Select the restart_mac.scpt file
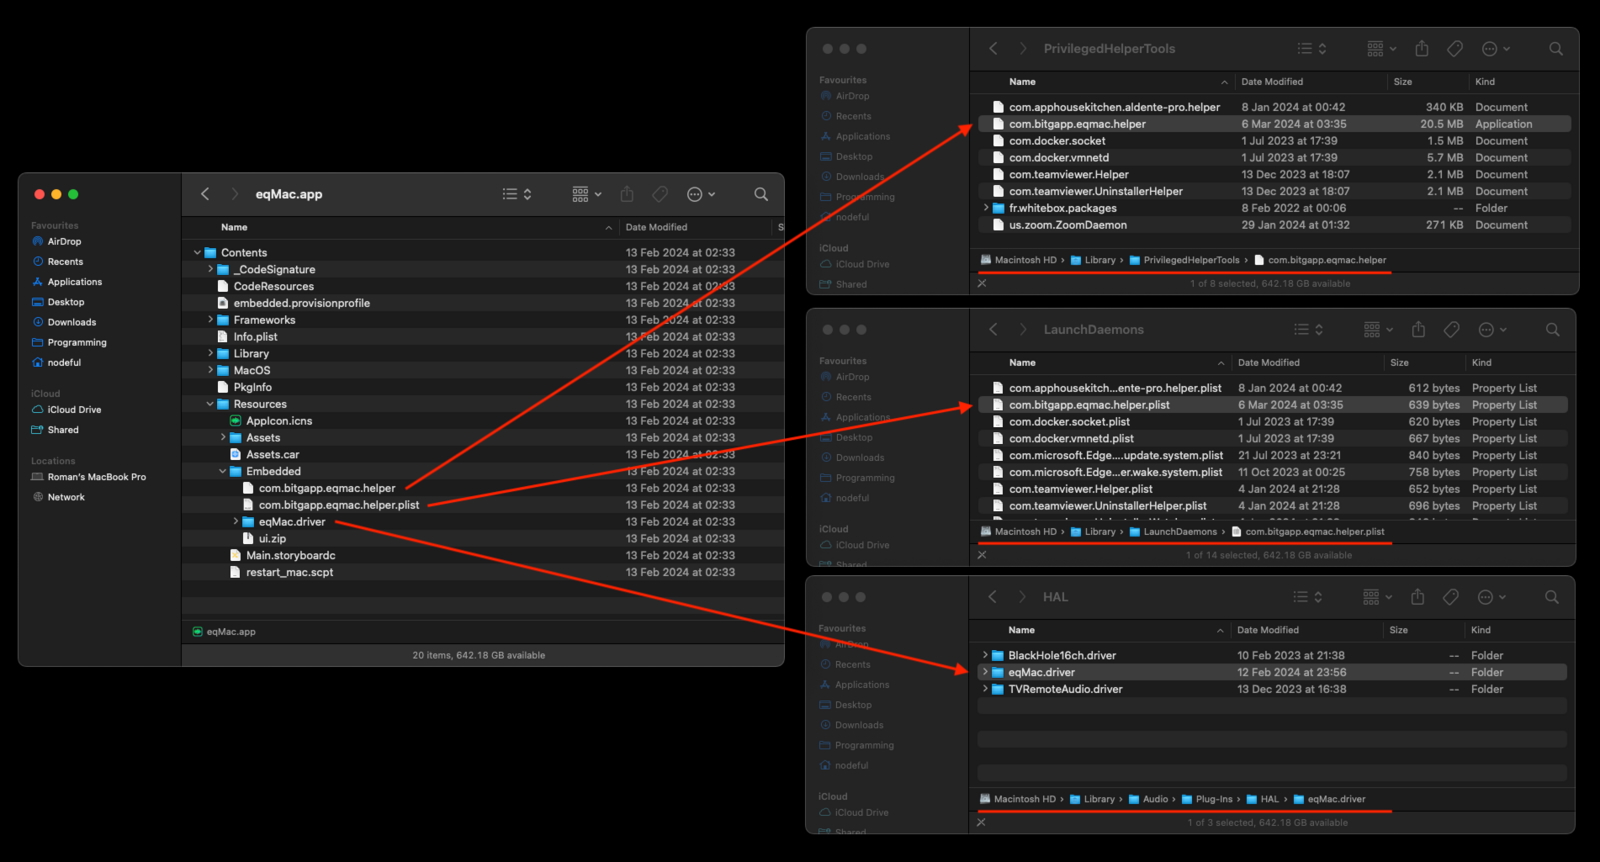This screenshot has width=1600, height=862. (x=289, y=573)
